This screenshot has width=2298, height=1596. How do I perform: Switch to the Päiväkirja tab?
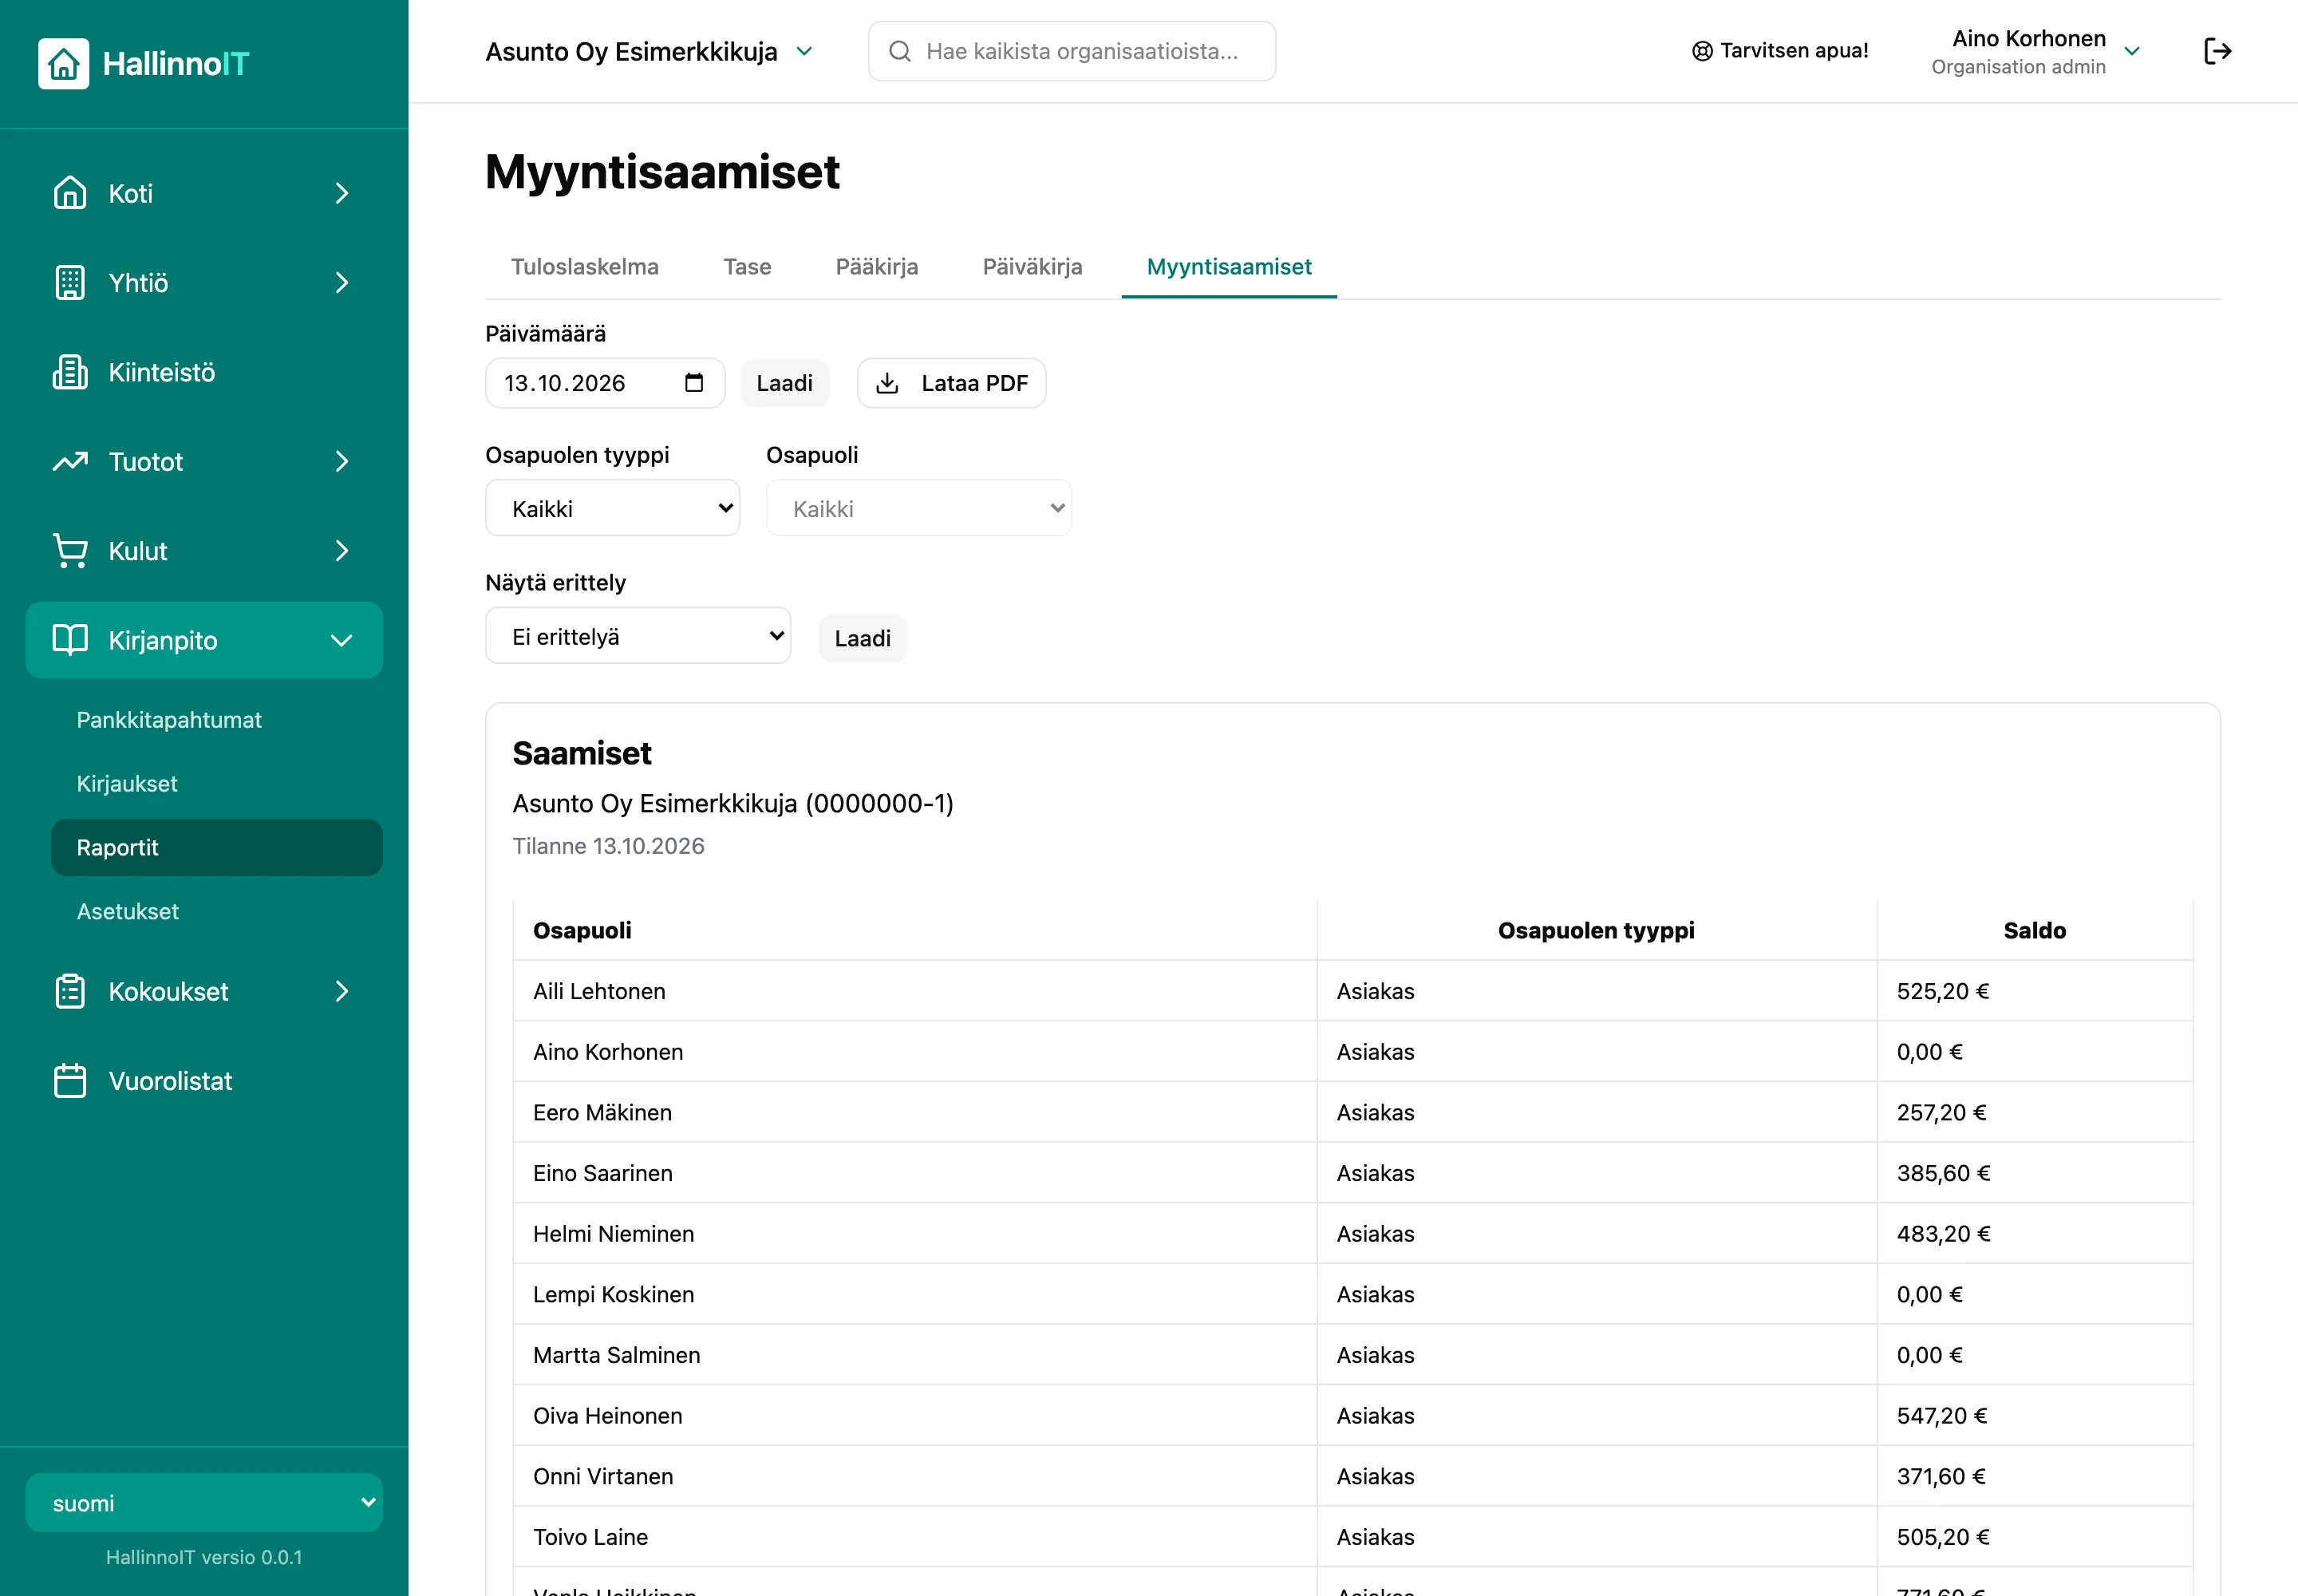pyautogui.click(x=1032, y=267)
